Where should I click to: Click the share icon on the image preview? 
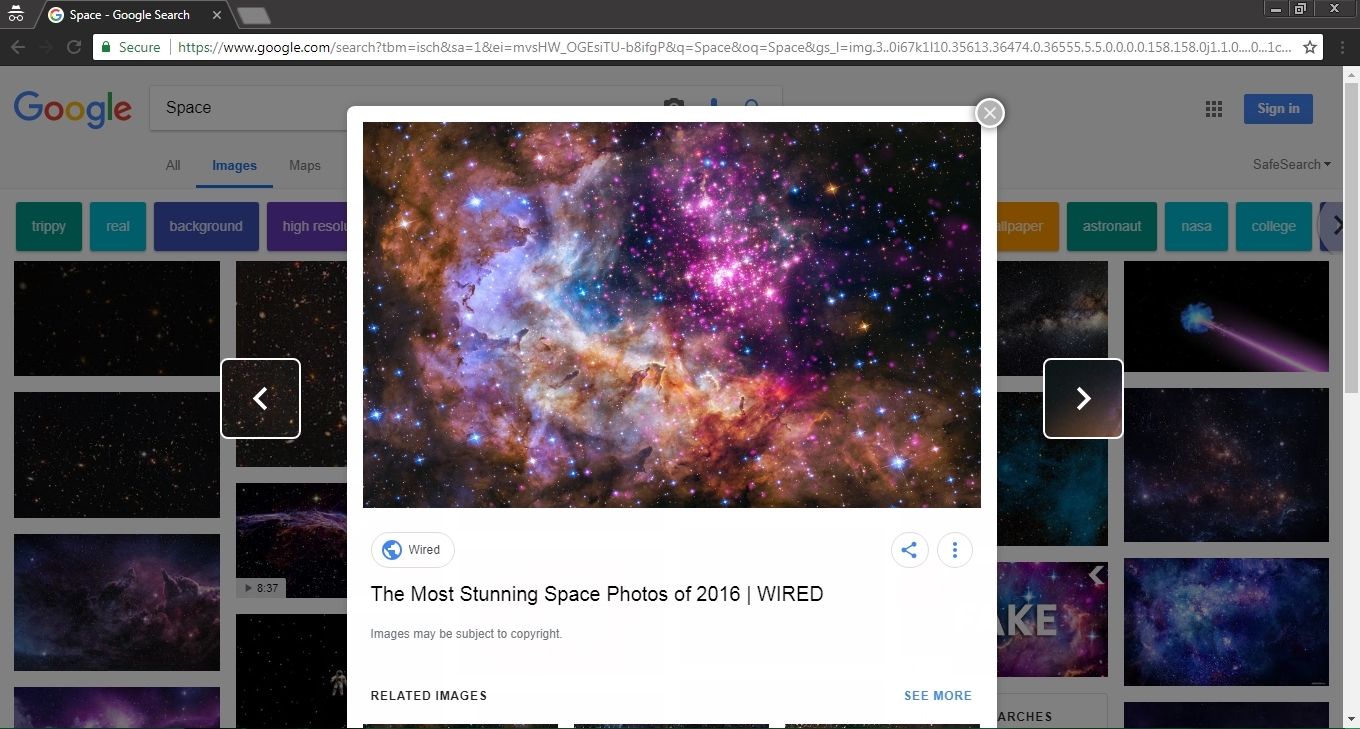(x=909, y=549)
